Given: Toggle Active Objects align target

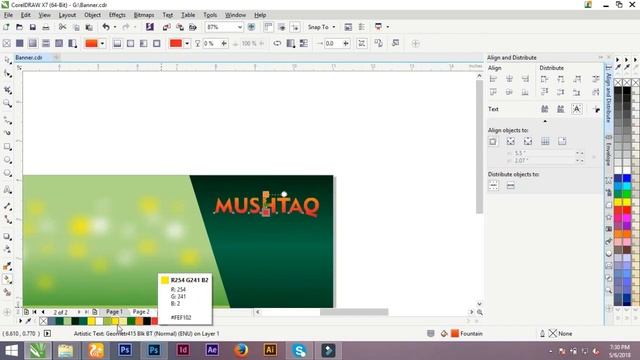Looking at the screenshot, I should click(x=493, y=142).
